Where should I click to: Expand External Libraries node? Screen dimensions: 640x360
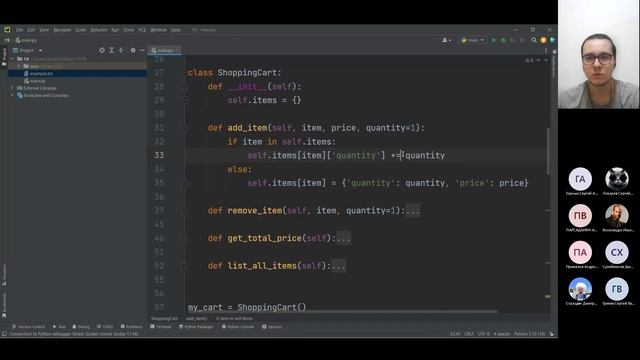coord(12,88)
